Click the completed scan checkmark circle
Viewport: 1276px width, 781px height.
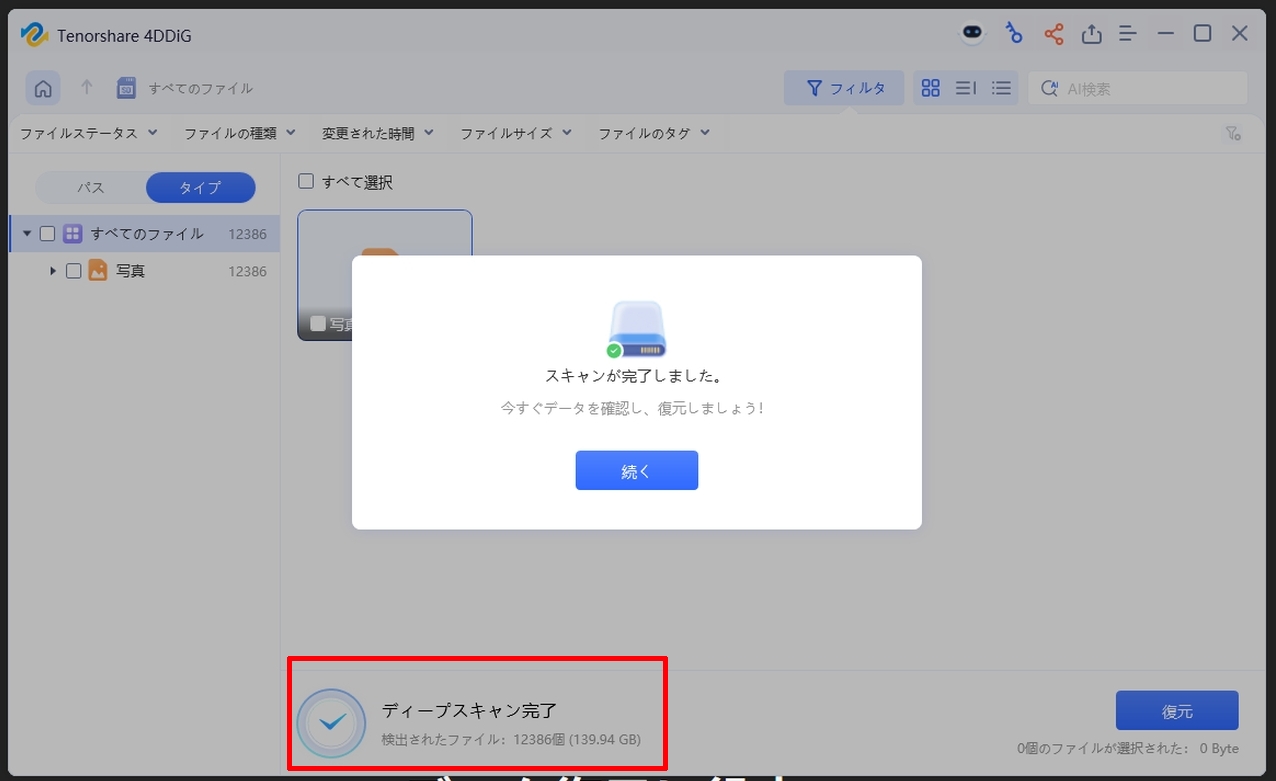332,722
